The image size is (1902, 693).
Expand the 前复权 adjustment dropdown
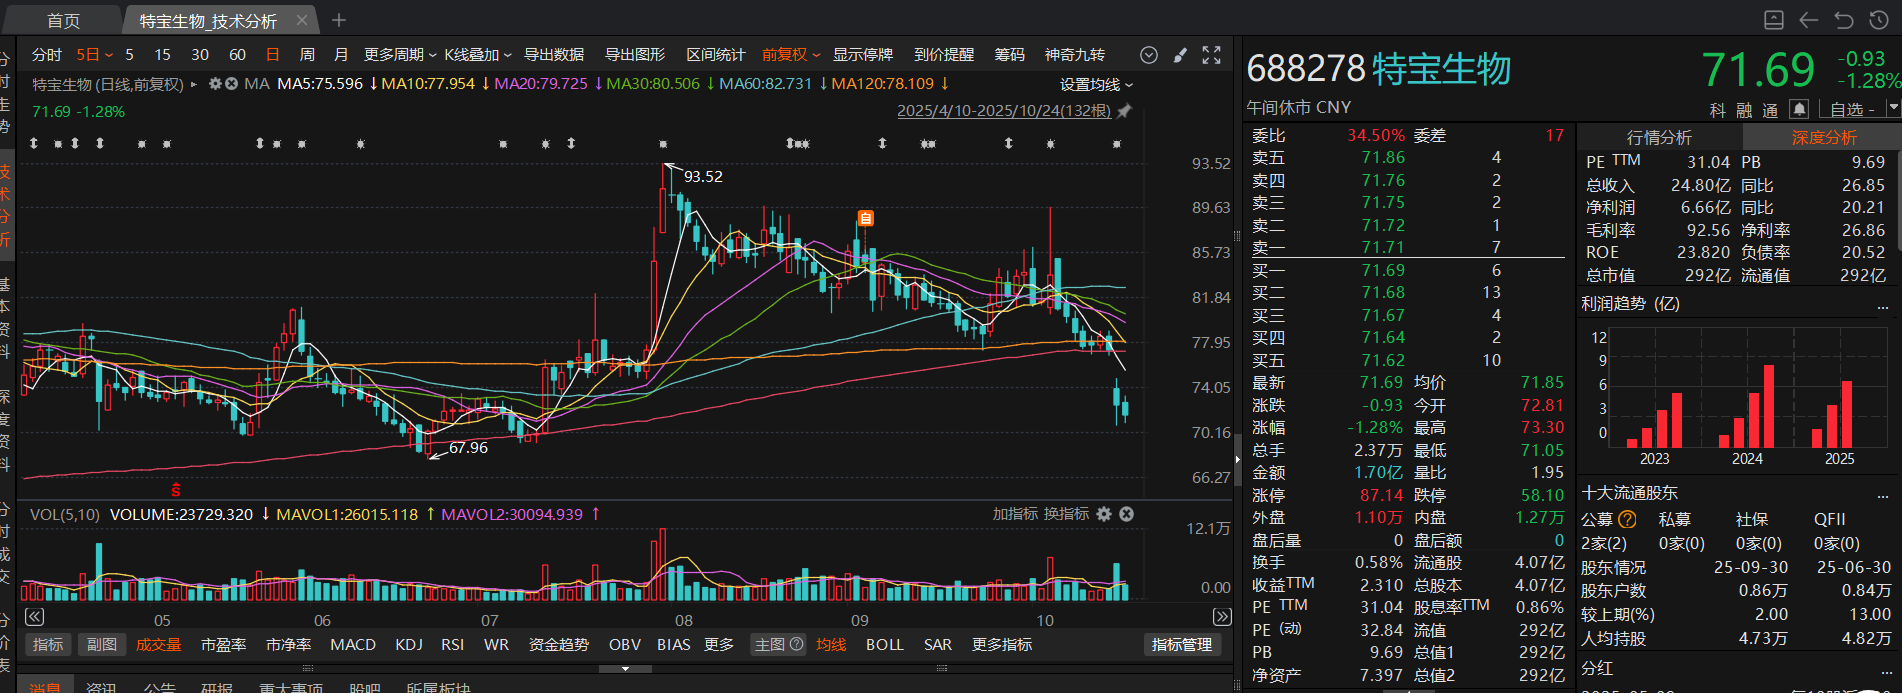point(790,55)
